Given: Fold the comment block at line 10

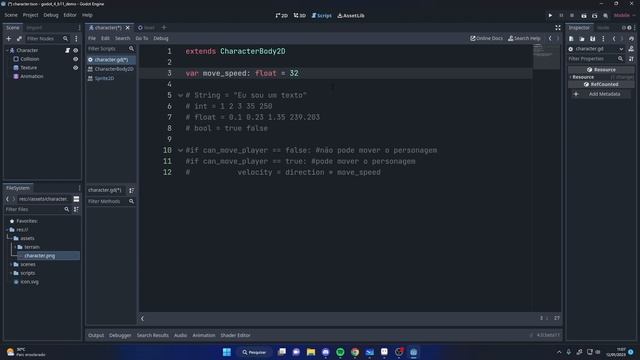Looking at the screenshot, I should (x=180, y=150).
